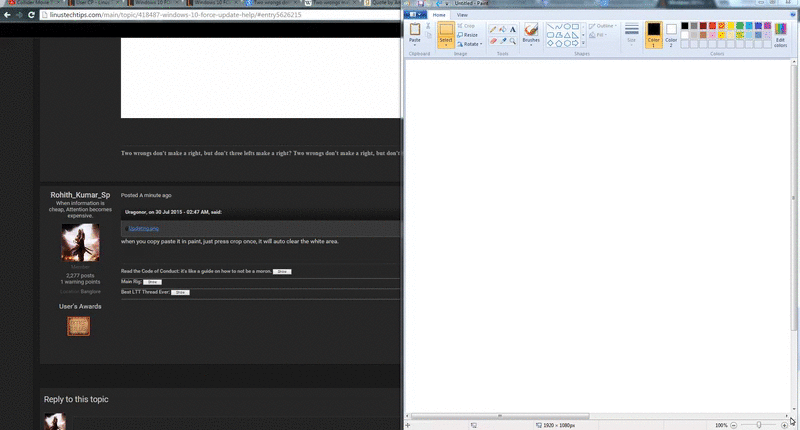Switch to the Home ribbon tab
Screen dimensions: 800x430
pyautogui.click(x=439, y=15)
